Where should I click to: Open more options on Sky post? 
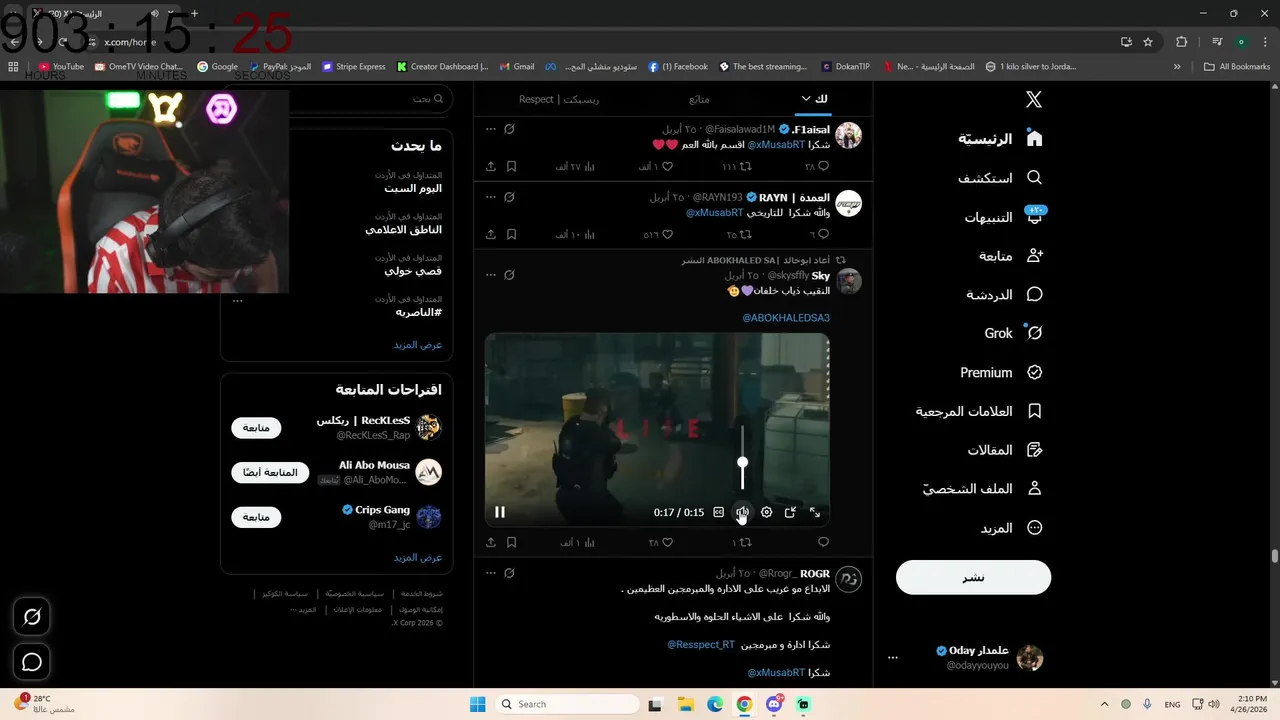click(490, 274)
